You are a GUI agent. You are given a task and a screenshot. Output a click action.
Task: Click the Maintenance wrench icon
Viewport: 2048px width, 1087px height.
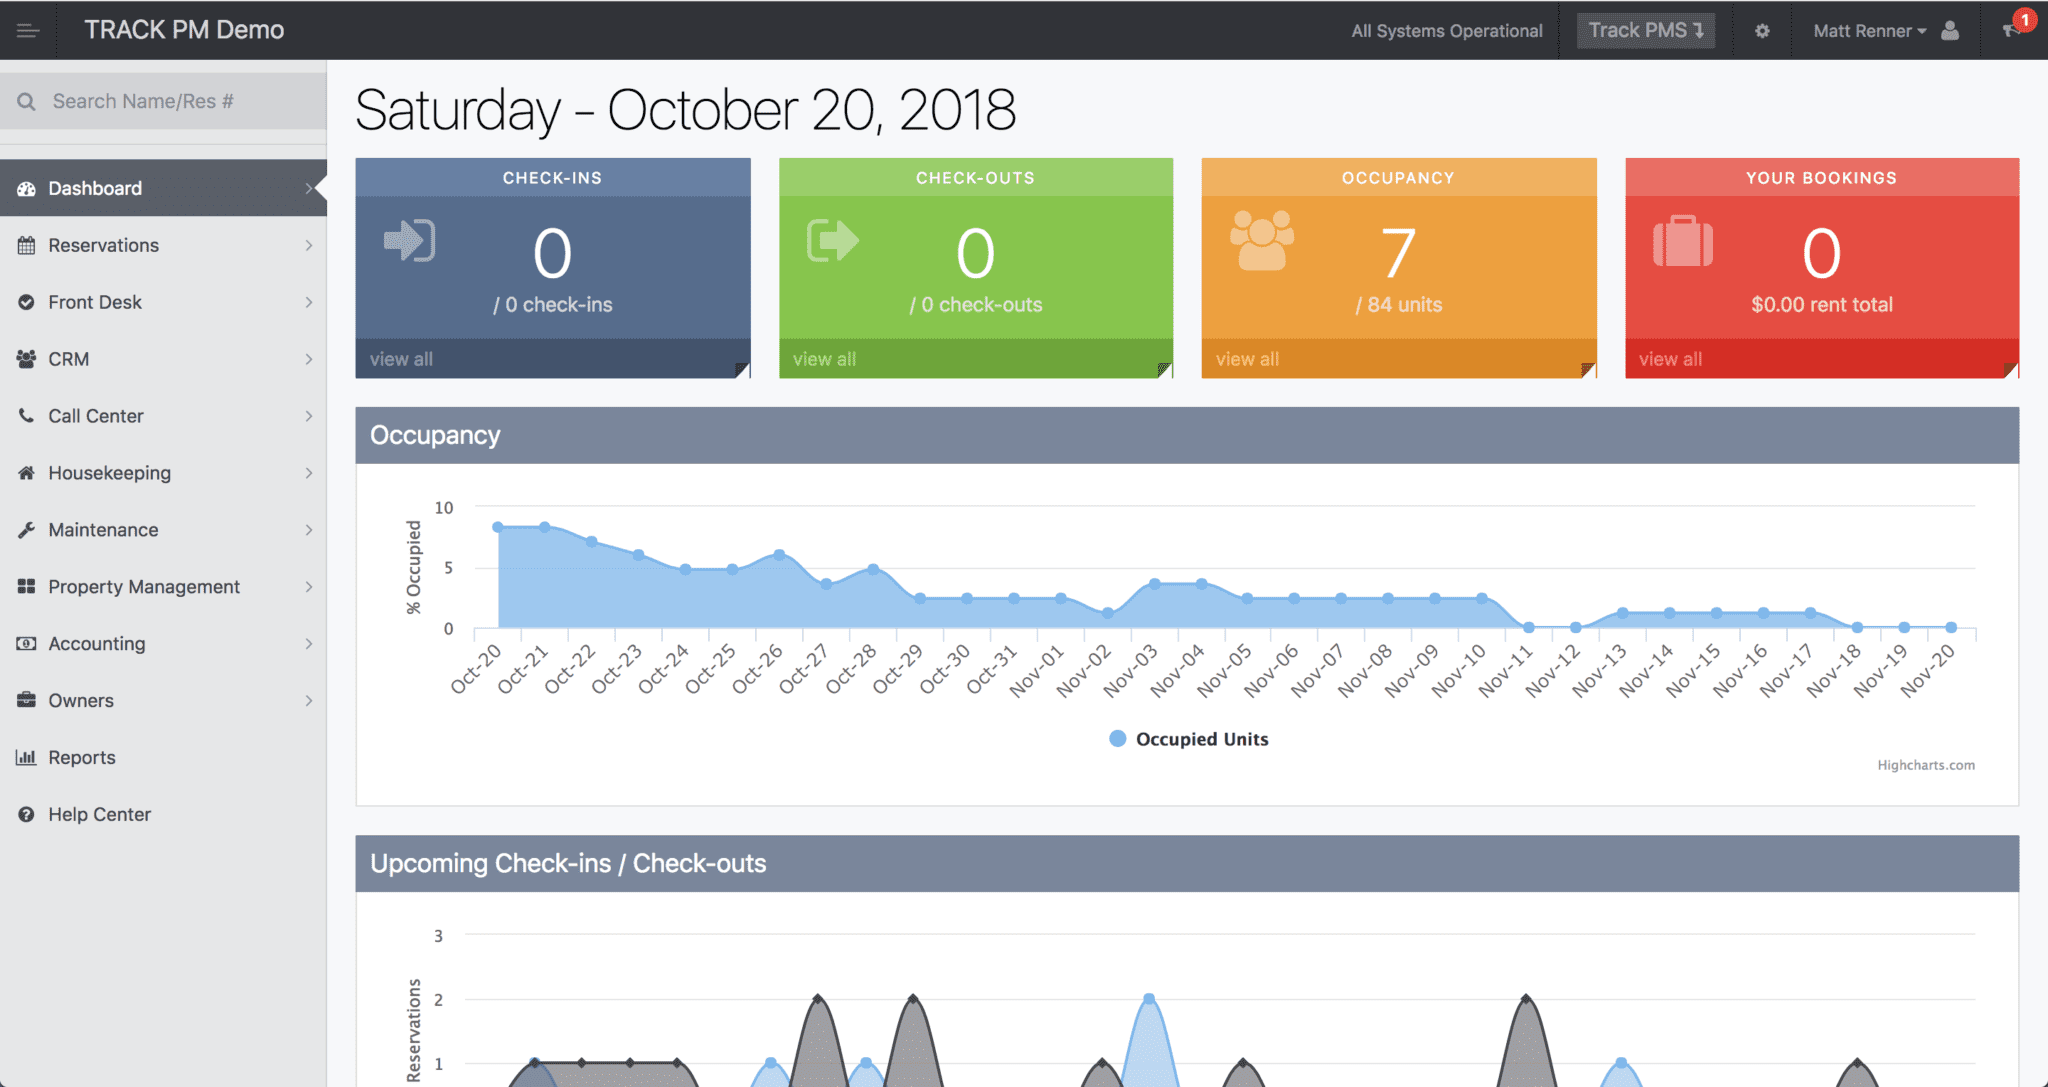[x=26, y=530]
